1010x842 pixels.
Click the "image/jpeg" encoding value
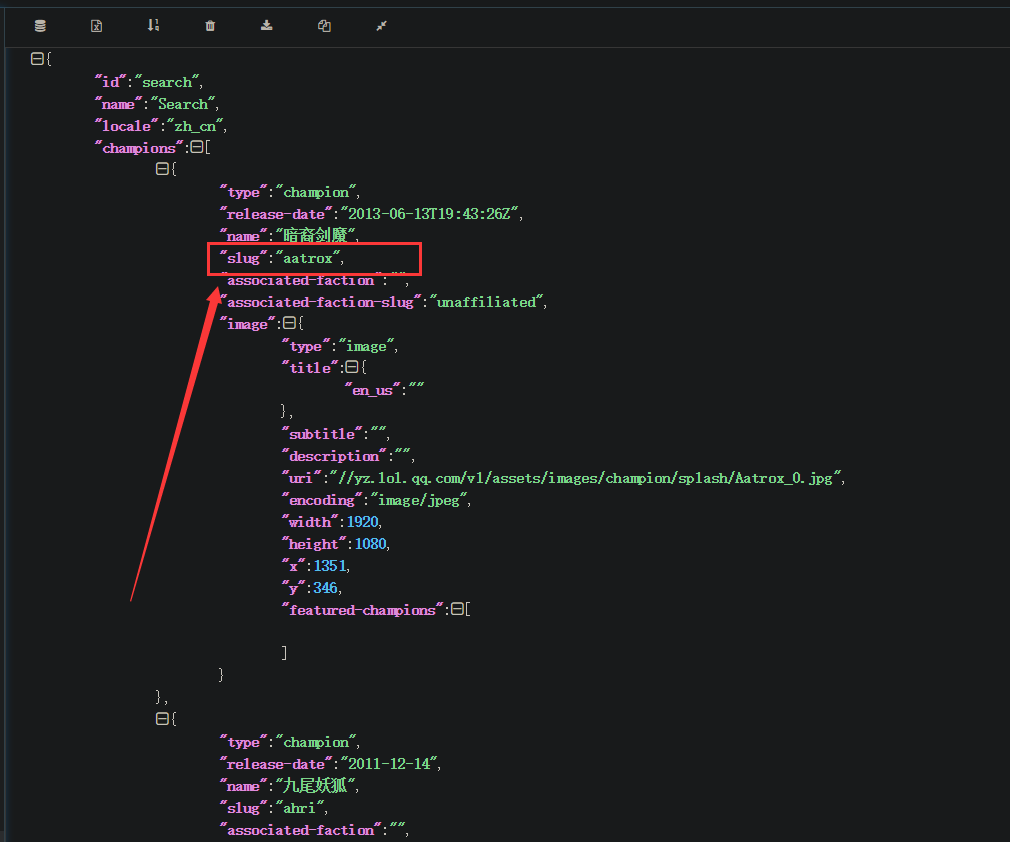pyautogui.click(x=419, y=499)
